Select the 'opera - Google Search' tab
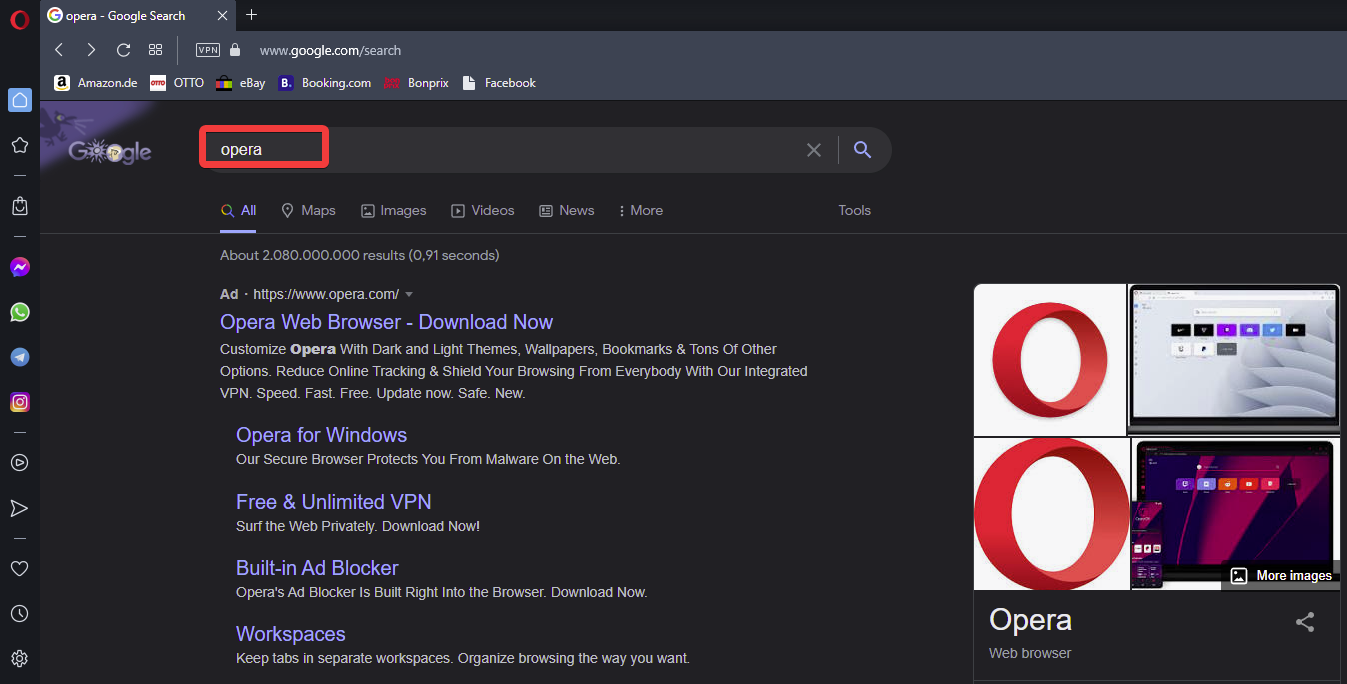Viewport: 1347px width, 684px height. (136, 15)
